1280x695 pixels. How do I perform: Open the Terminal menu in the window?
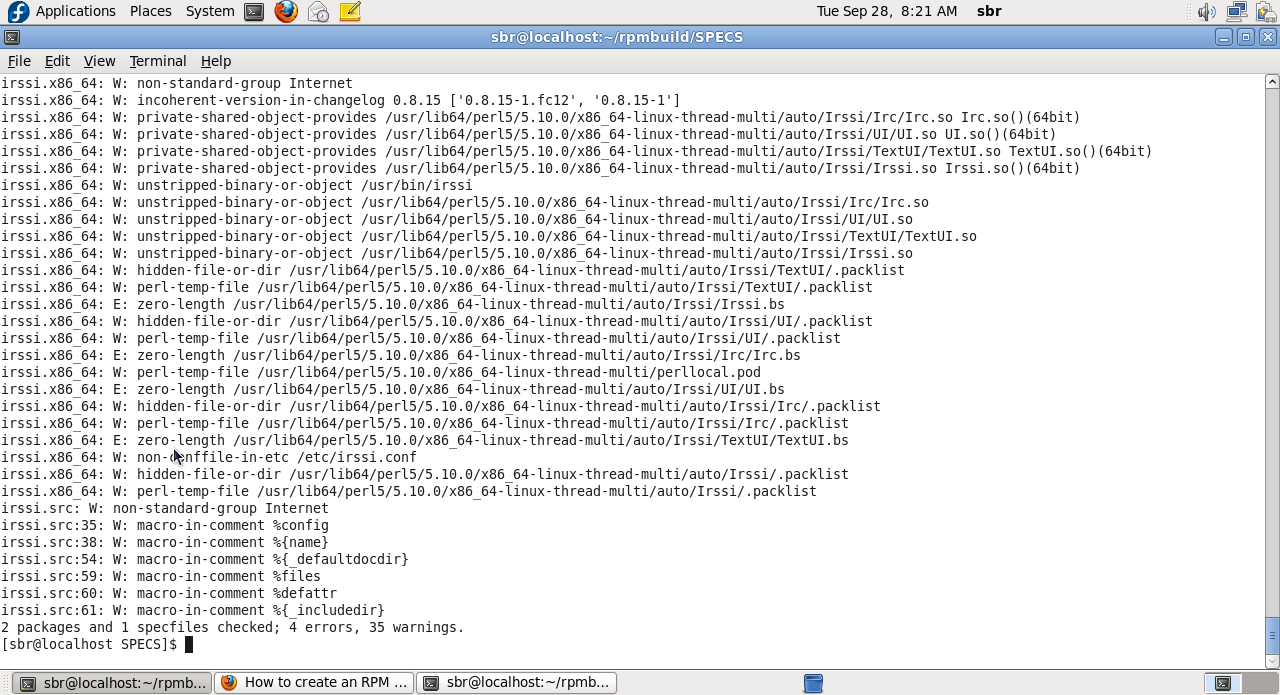click(157, 61)
